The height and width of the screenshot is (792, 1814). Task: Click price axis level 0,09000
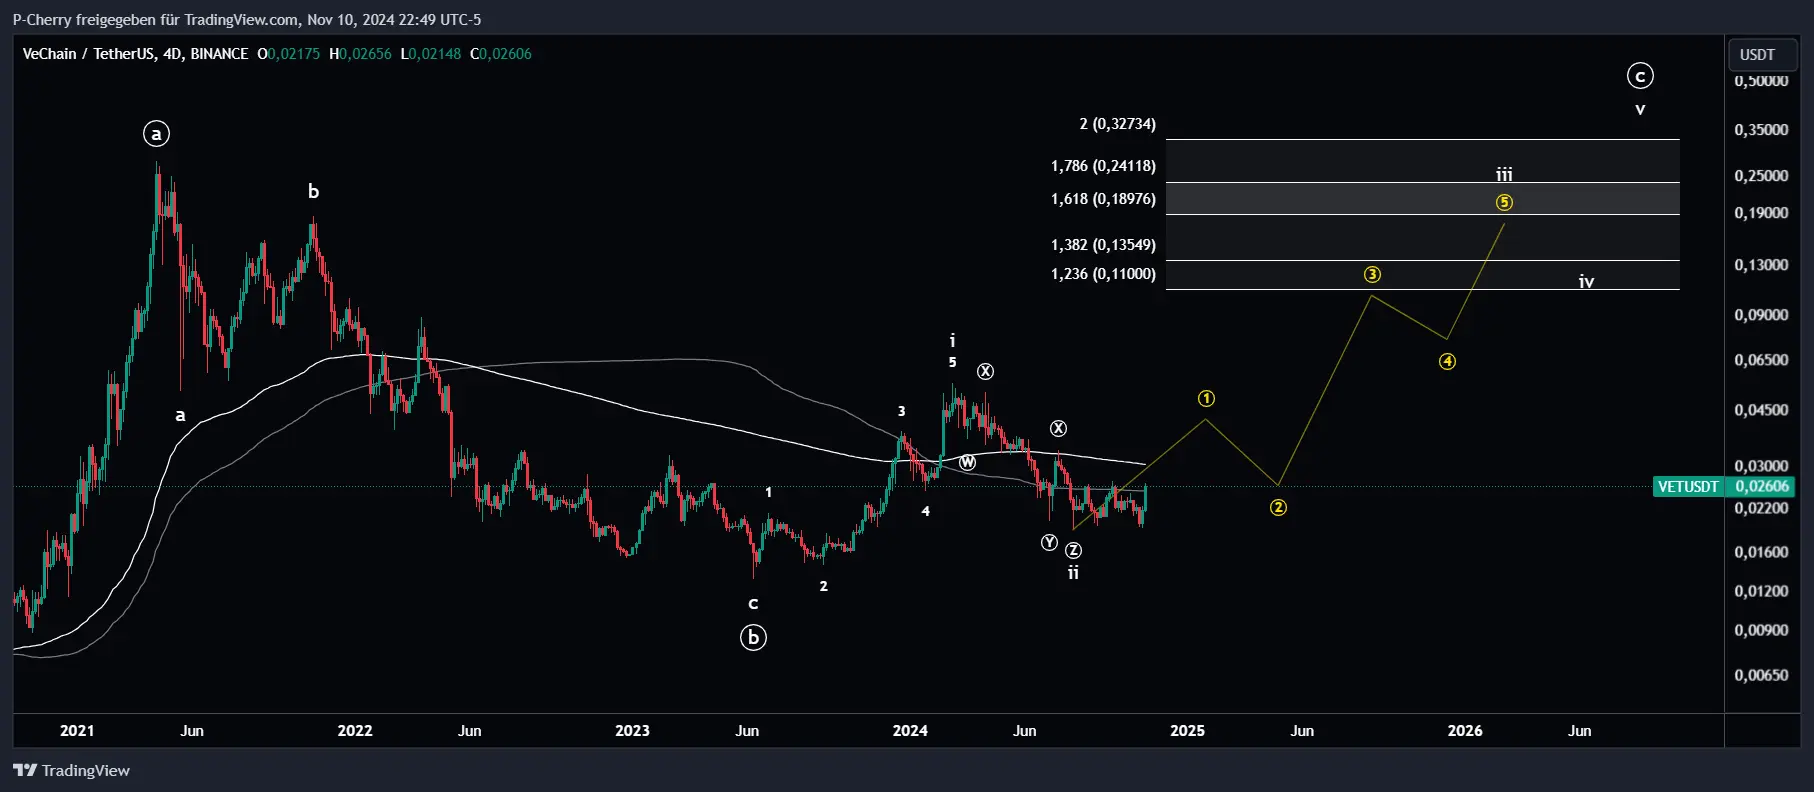1761,315
